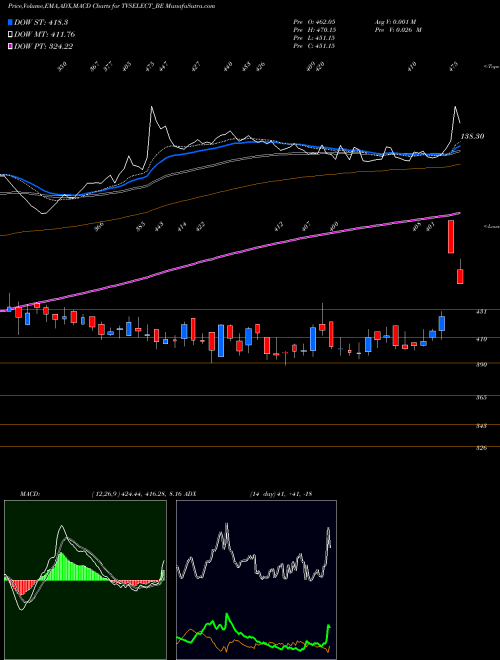500x660 pixels.
Task: Click the last blue candle near the 431 level
Action: click(x=441, y=324)
